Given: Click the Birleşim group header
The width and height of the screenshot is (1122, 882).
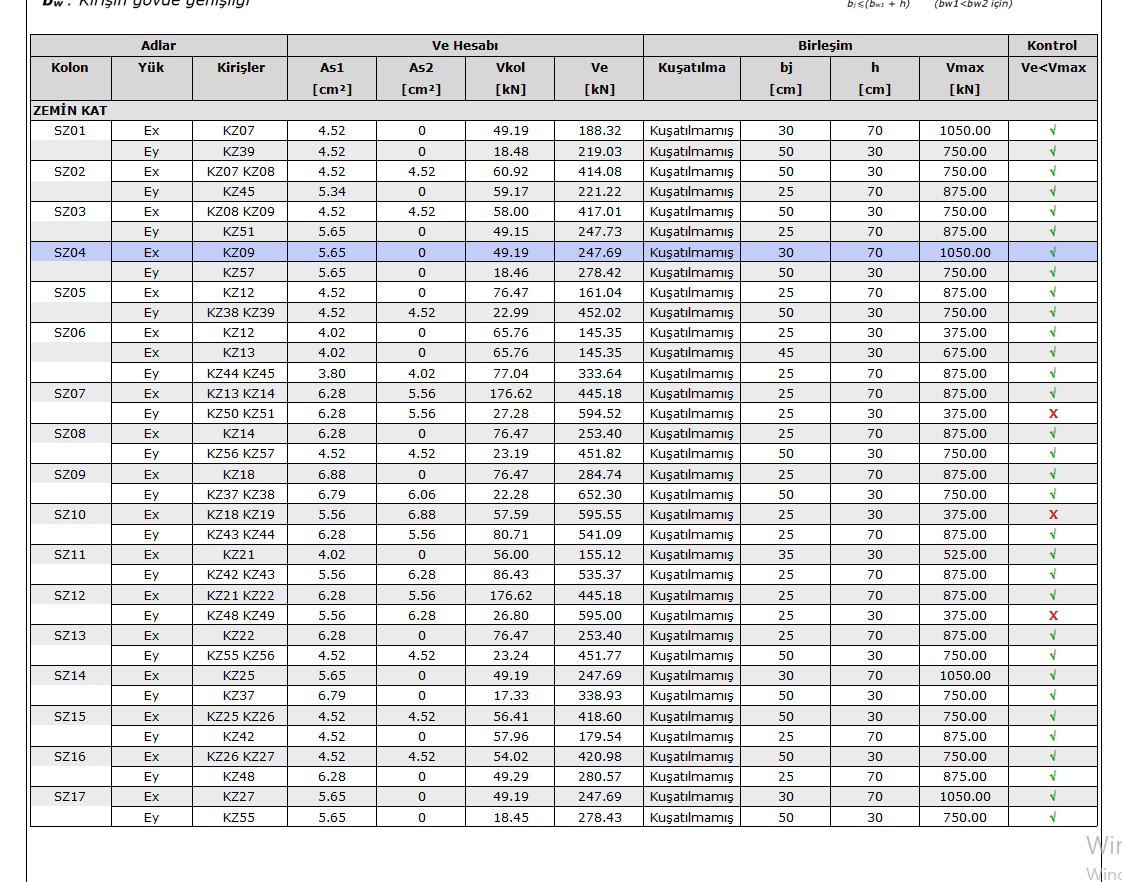Looking at the screenshot, I should coord(826,46).
